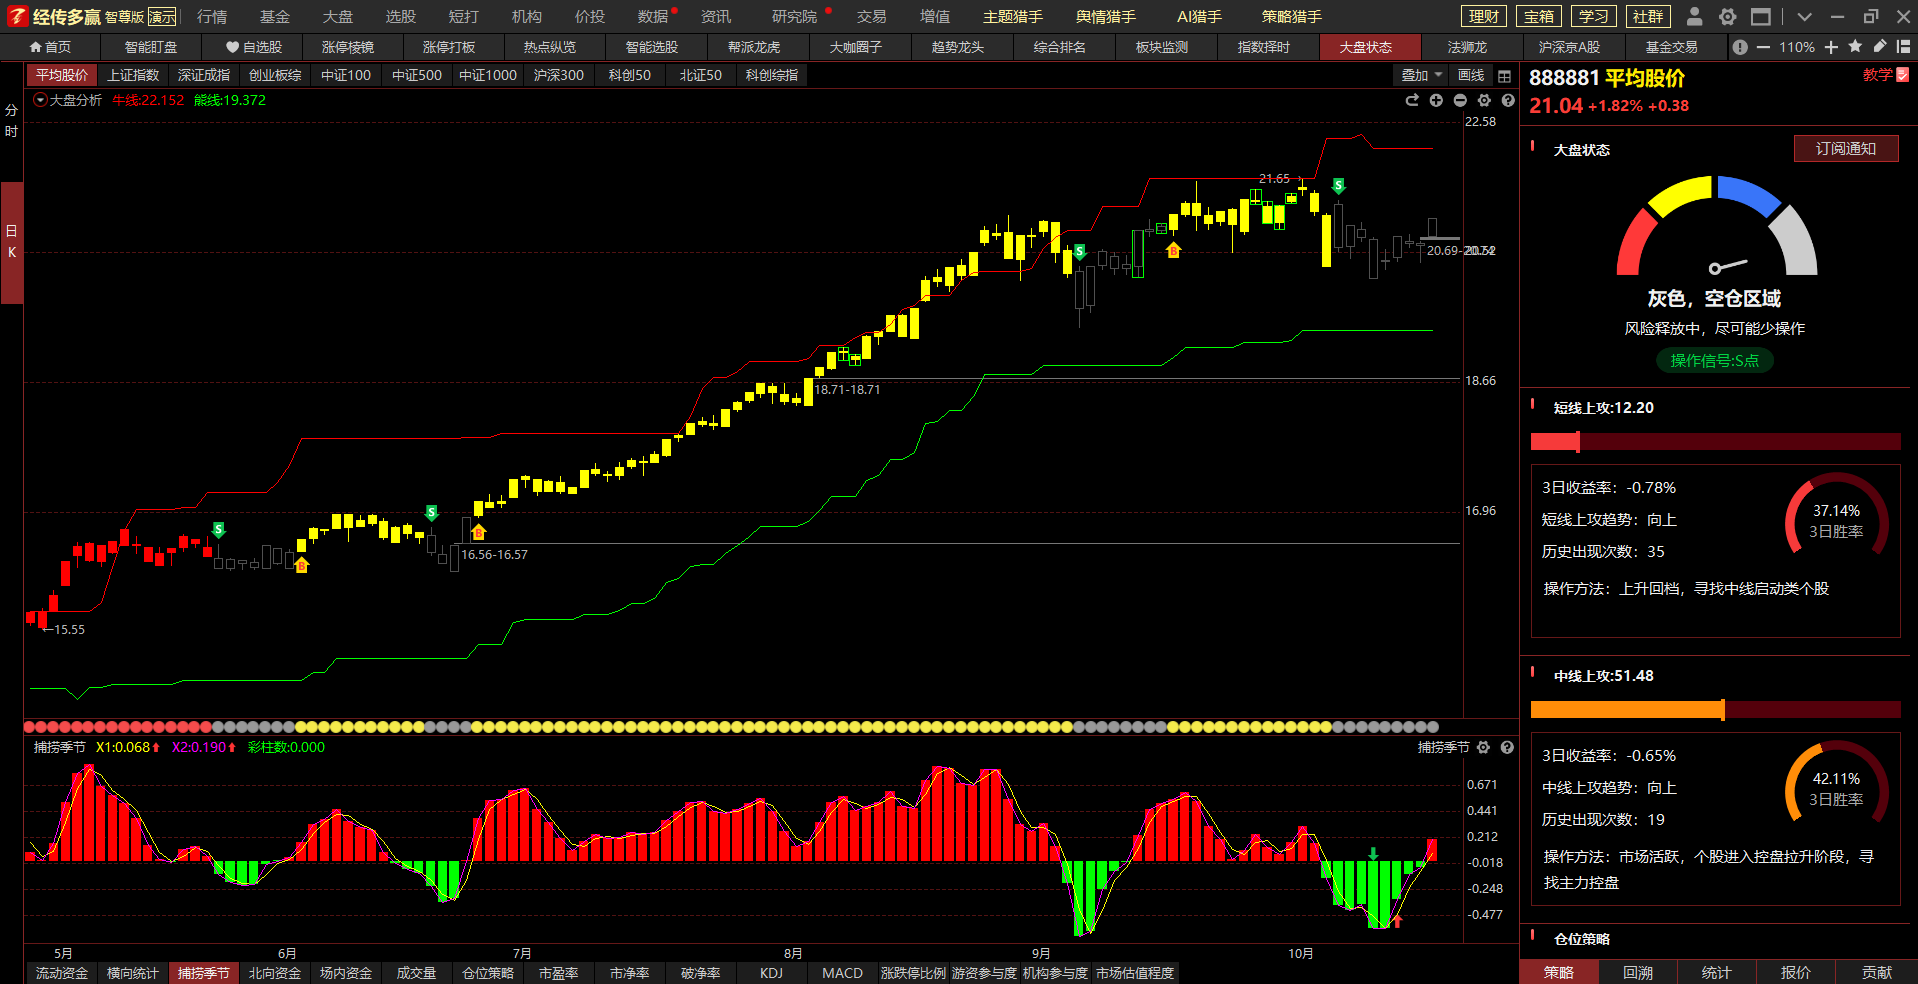Expand the 大盘分析 indicator dropdown arrow
Image resolution: width=1918 pixels, height=984 pixels.
coord(40,100)
